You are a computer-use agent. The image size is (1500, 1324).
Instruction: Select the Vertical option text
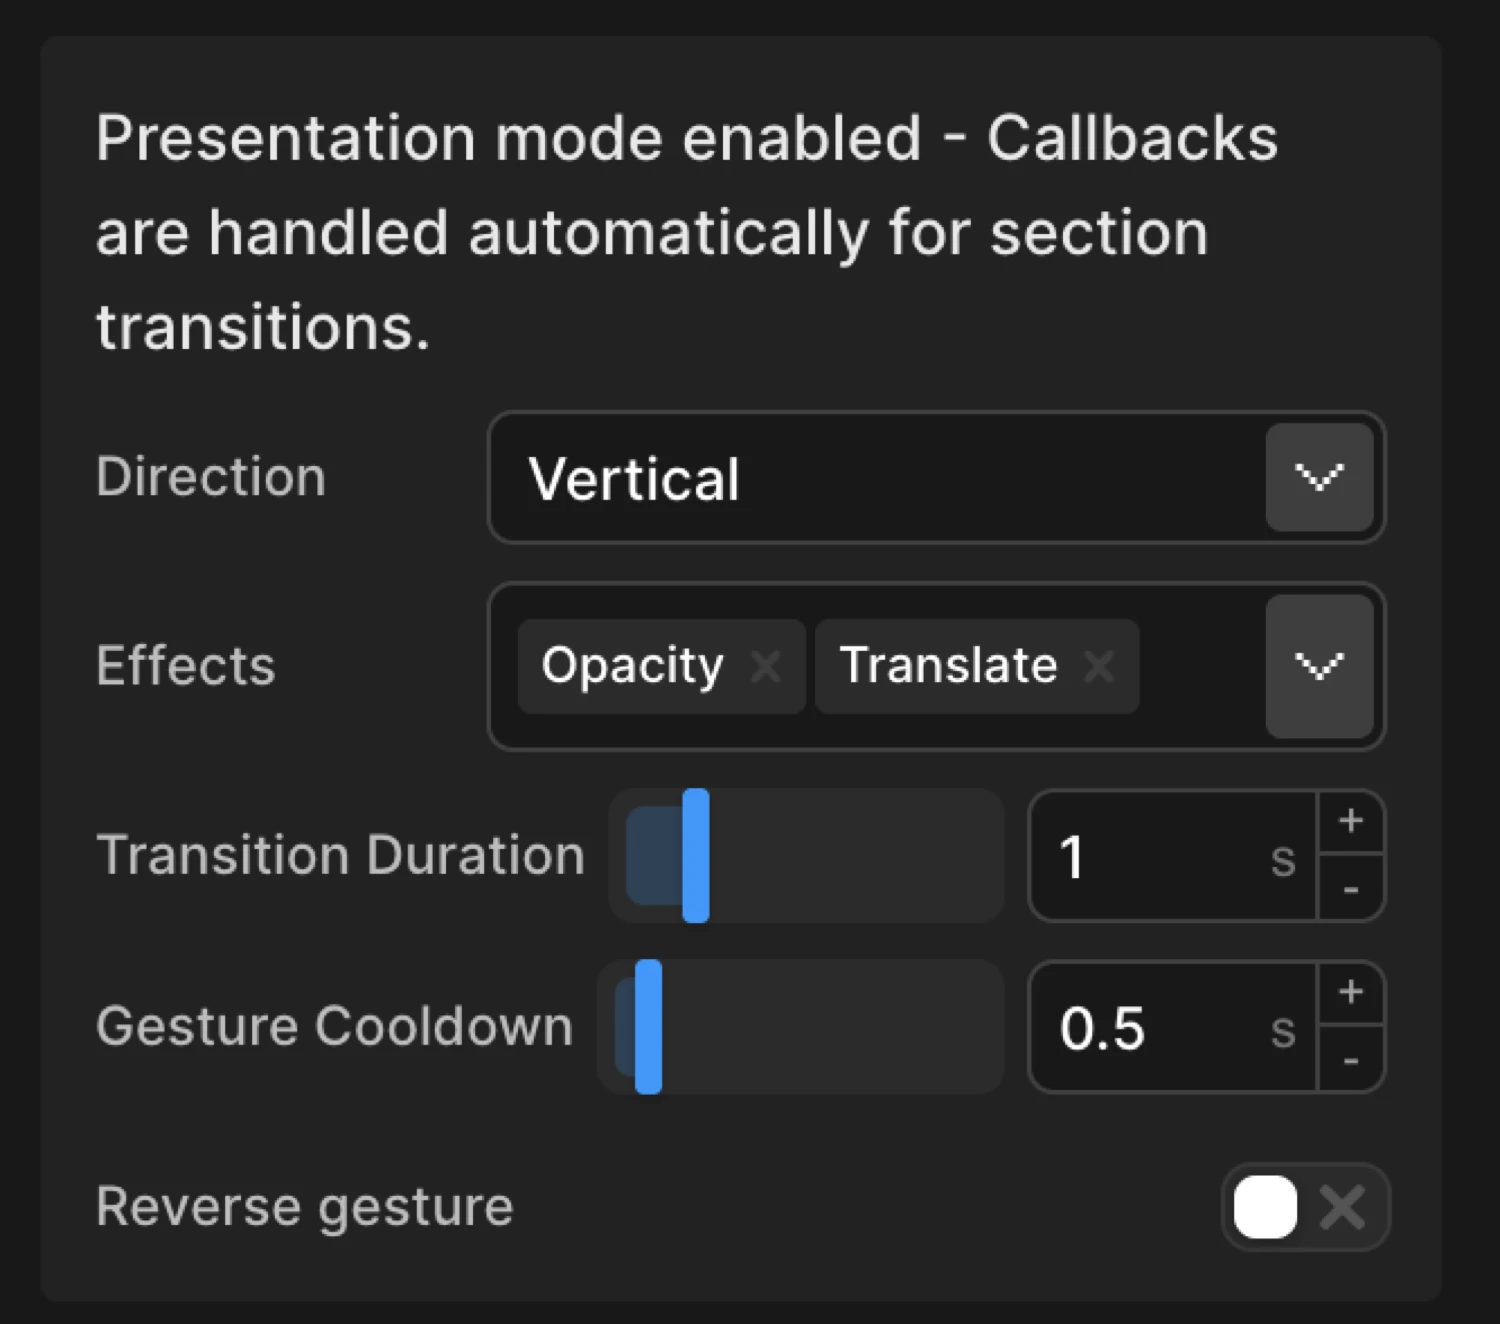636,479
